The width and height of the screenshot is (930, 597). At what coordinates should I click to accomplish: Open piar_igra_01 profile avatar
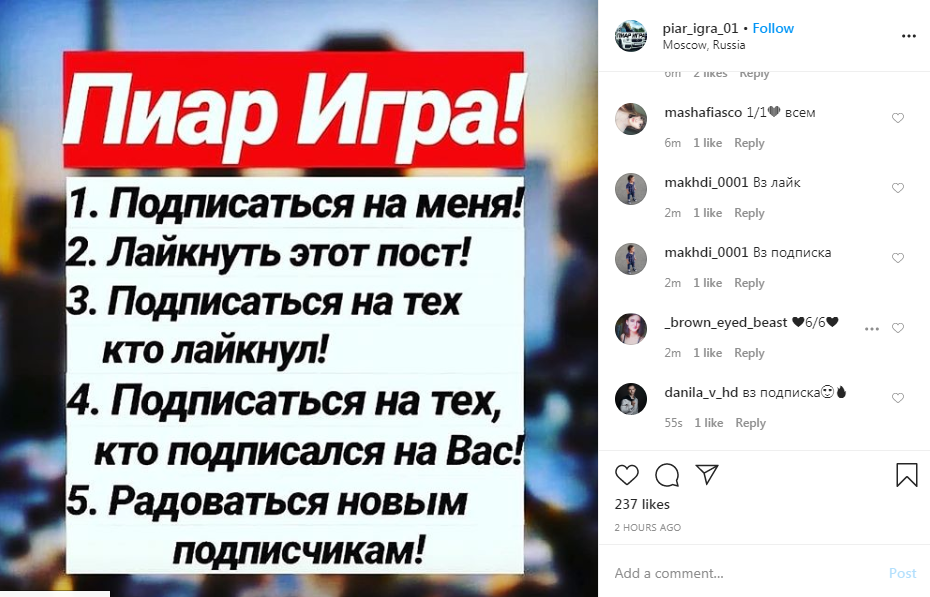(x=630, y=36)
